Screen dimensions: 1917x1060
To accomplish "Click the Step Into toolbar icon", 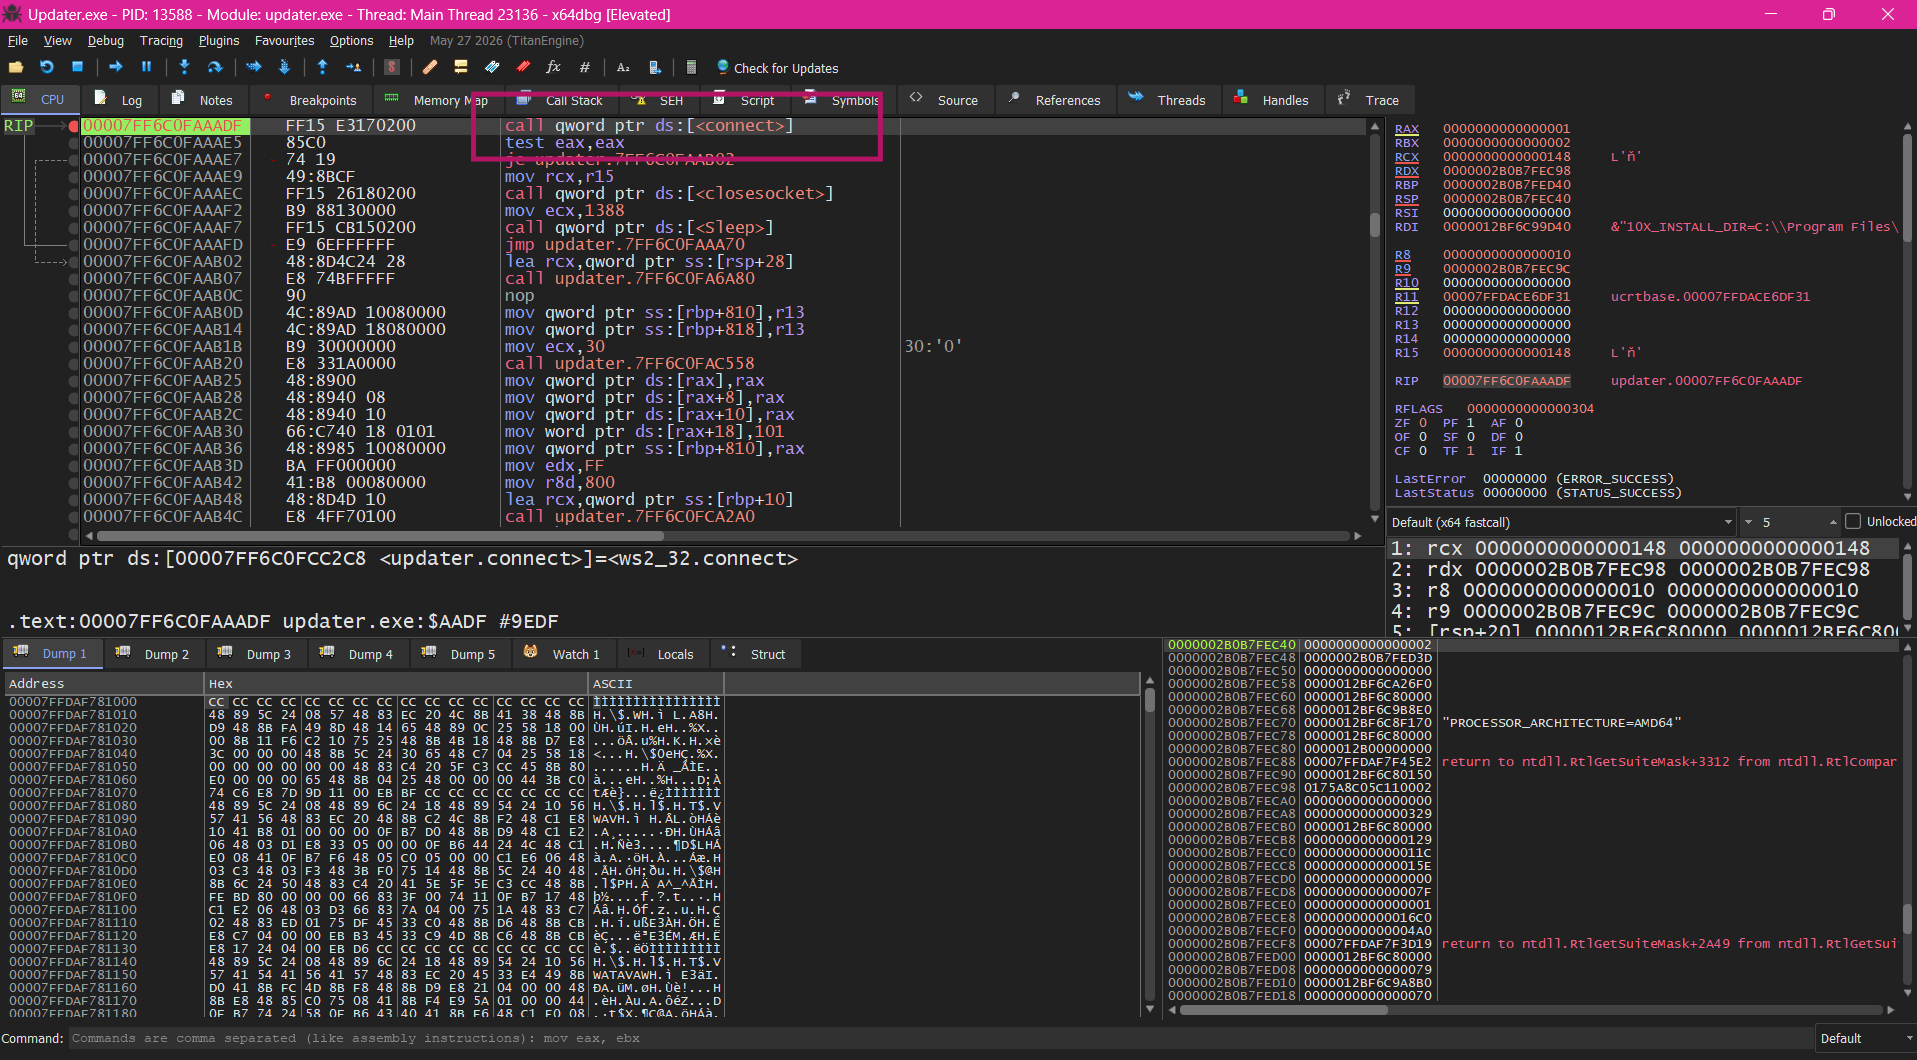I will point(184,67).
